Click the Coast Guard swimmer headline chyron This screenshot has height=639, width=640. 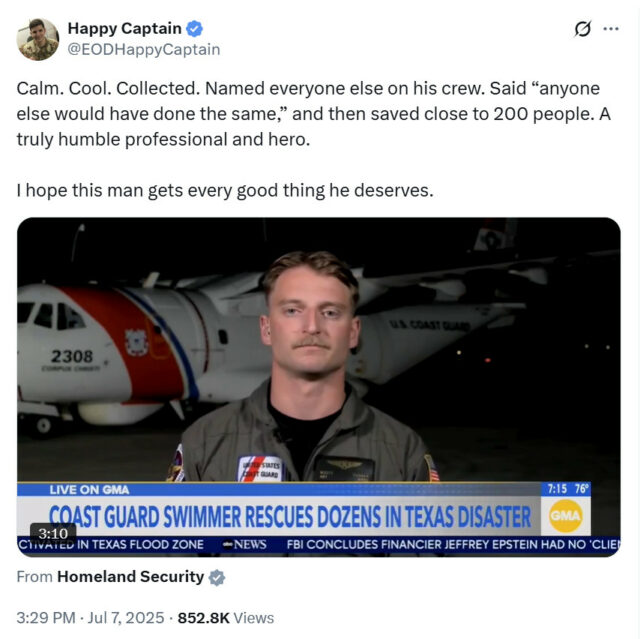[290, 517]
